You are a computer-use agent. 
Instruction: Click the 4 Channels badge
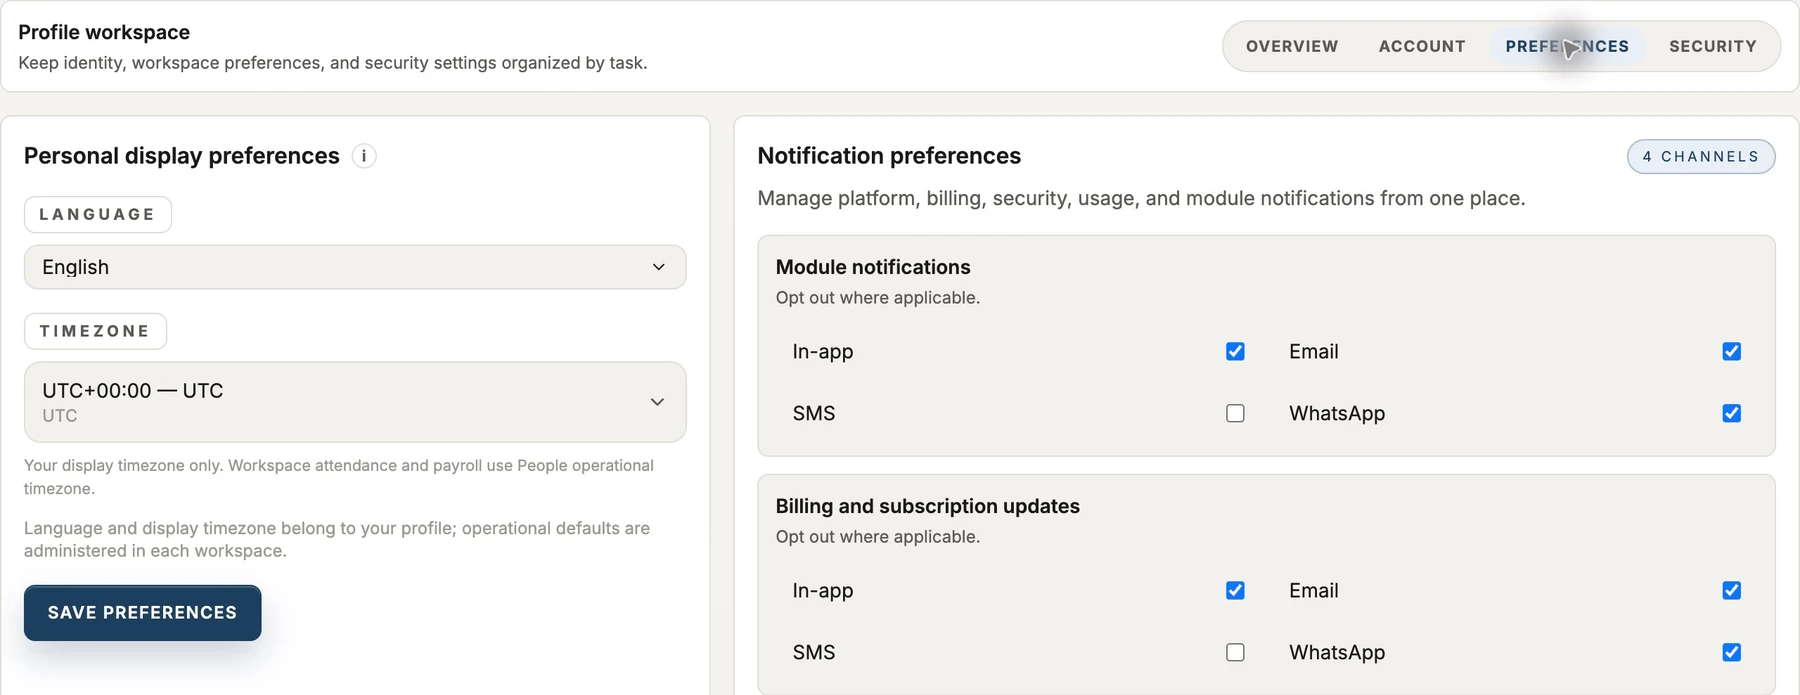(x=1701, y=156)
